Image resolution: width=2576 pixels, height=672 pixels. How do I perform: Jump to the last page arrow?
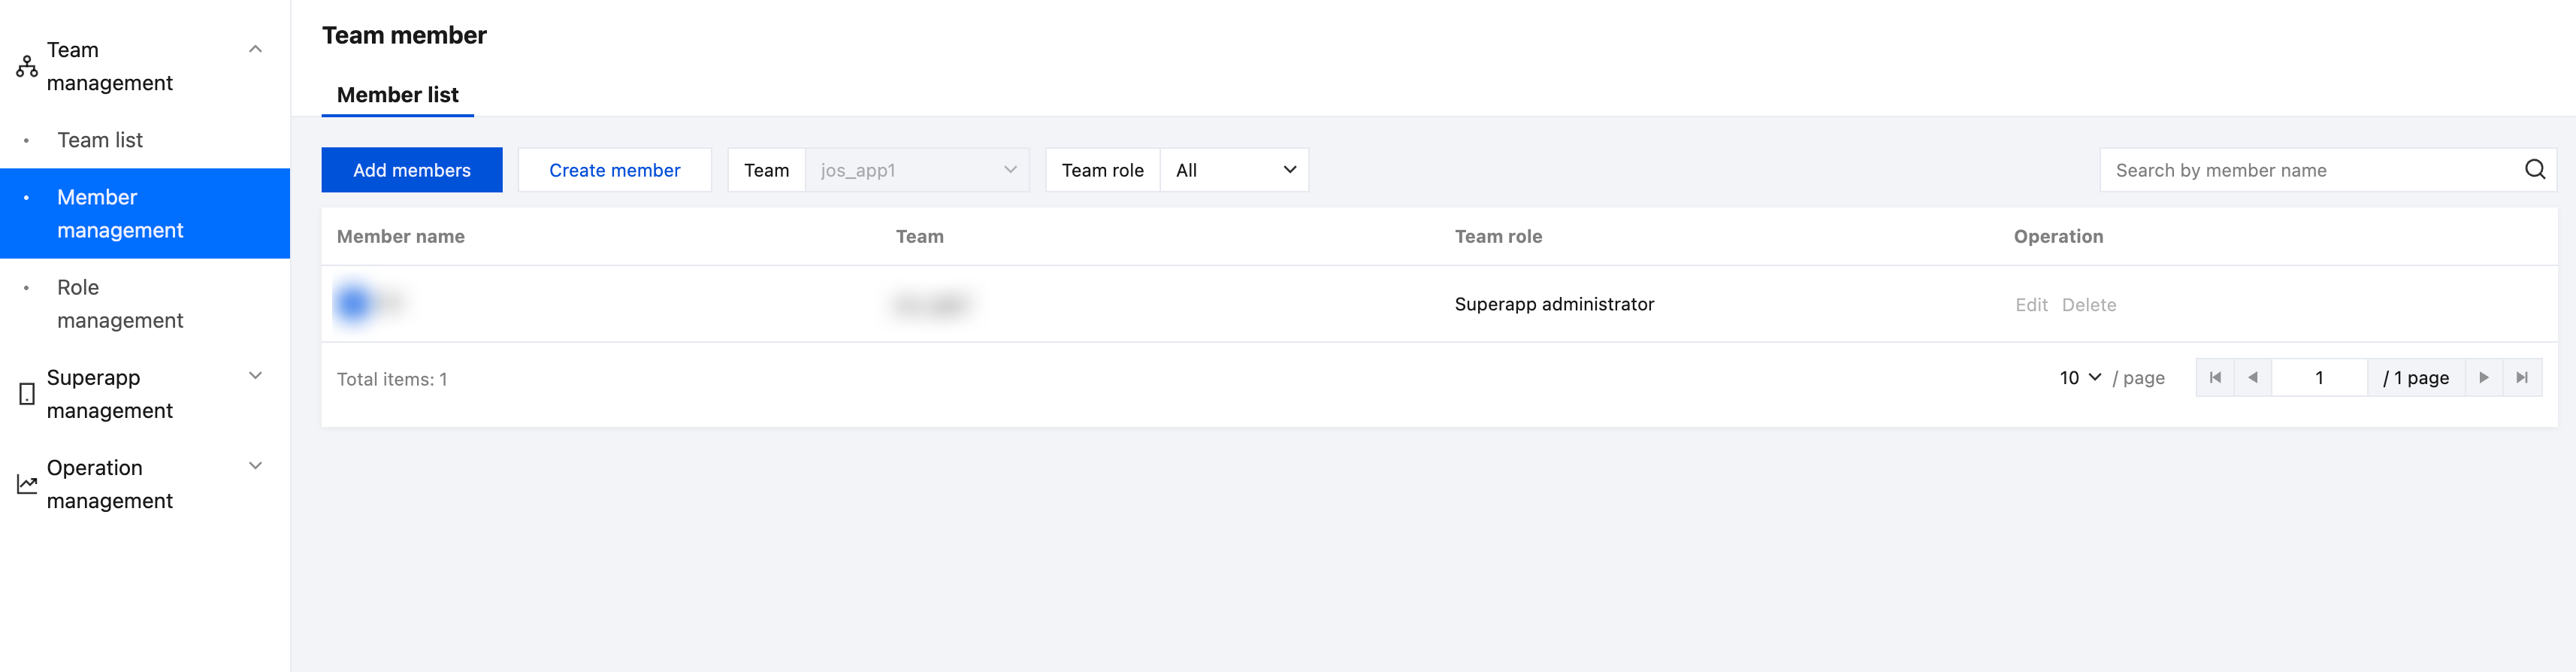(2522, 378)
